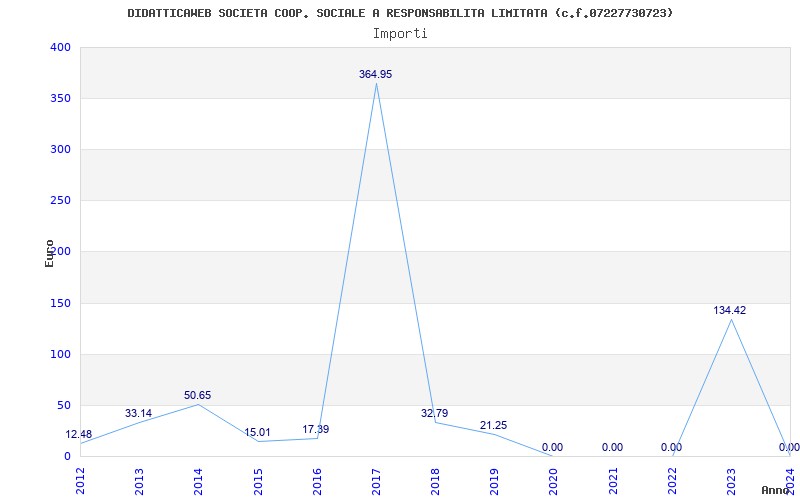The height and width of the screenshot is (500, 800).
Task: Select the 32.79 data label
Action: coord(435,413)
